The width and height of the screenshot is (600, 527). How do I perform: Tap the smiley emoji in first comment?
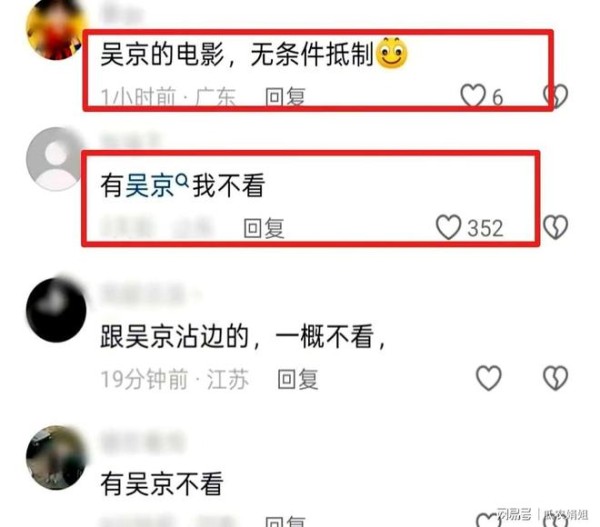coord(392,53)
